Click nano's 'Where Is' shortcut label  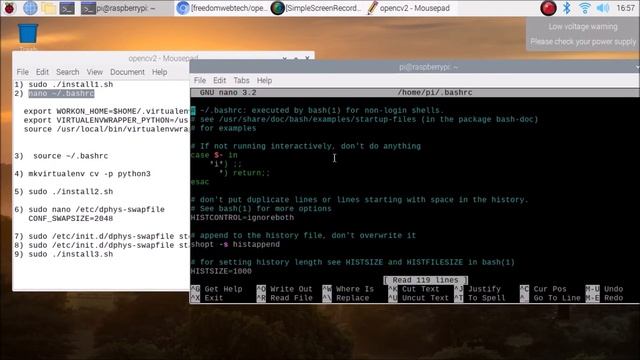(355, 289)
